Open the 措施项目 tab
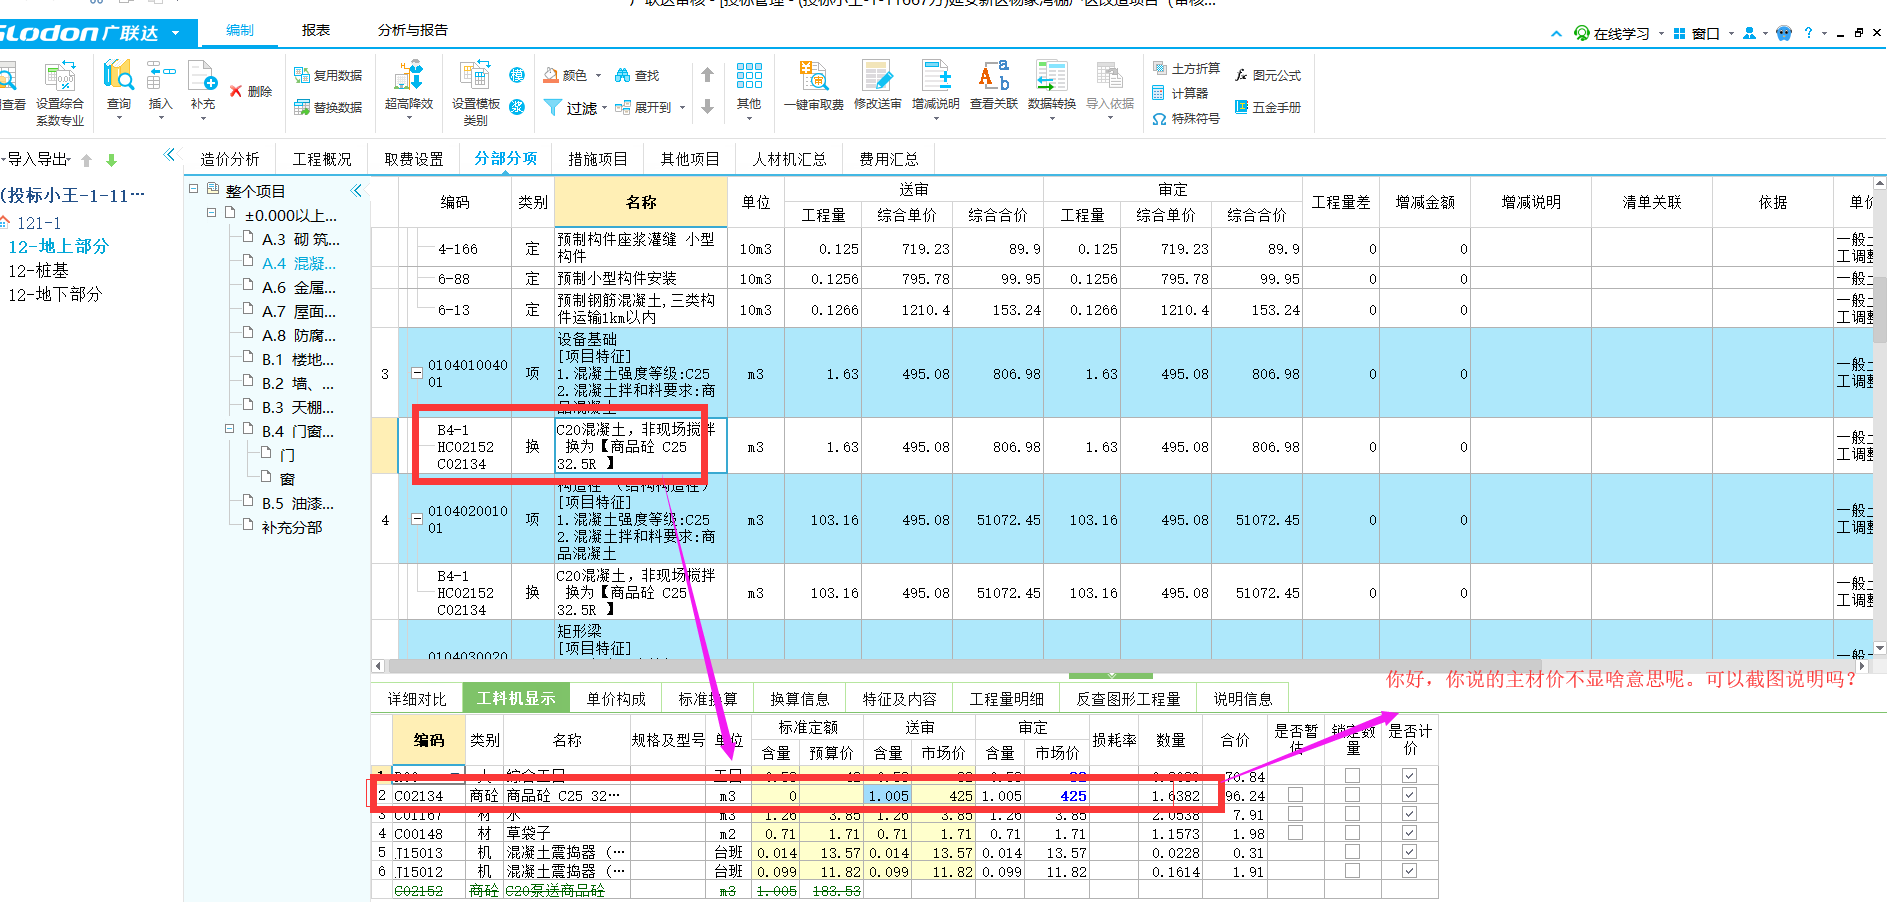This screenshot has height=902, width=1887. point(598,159)
